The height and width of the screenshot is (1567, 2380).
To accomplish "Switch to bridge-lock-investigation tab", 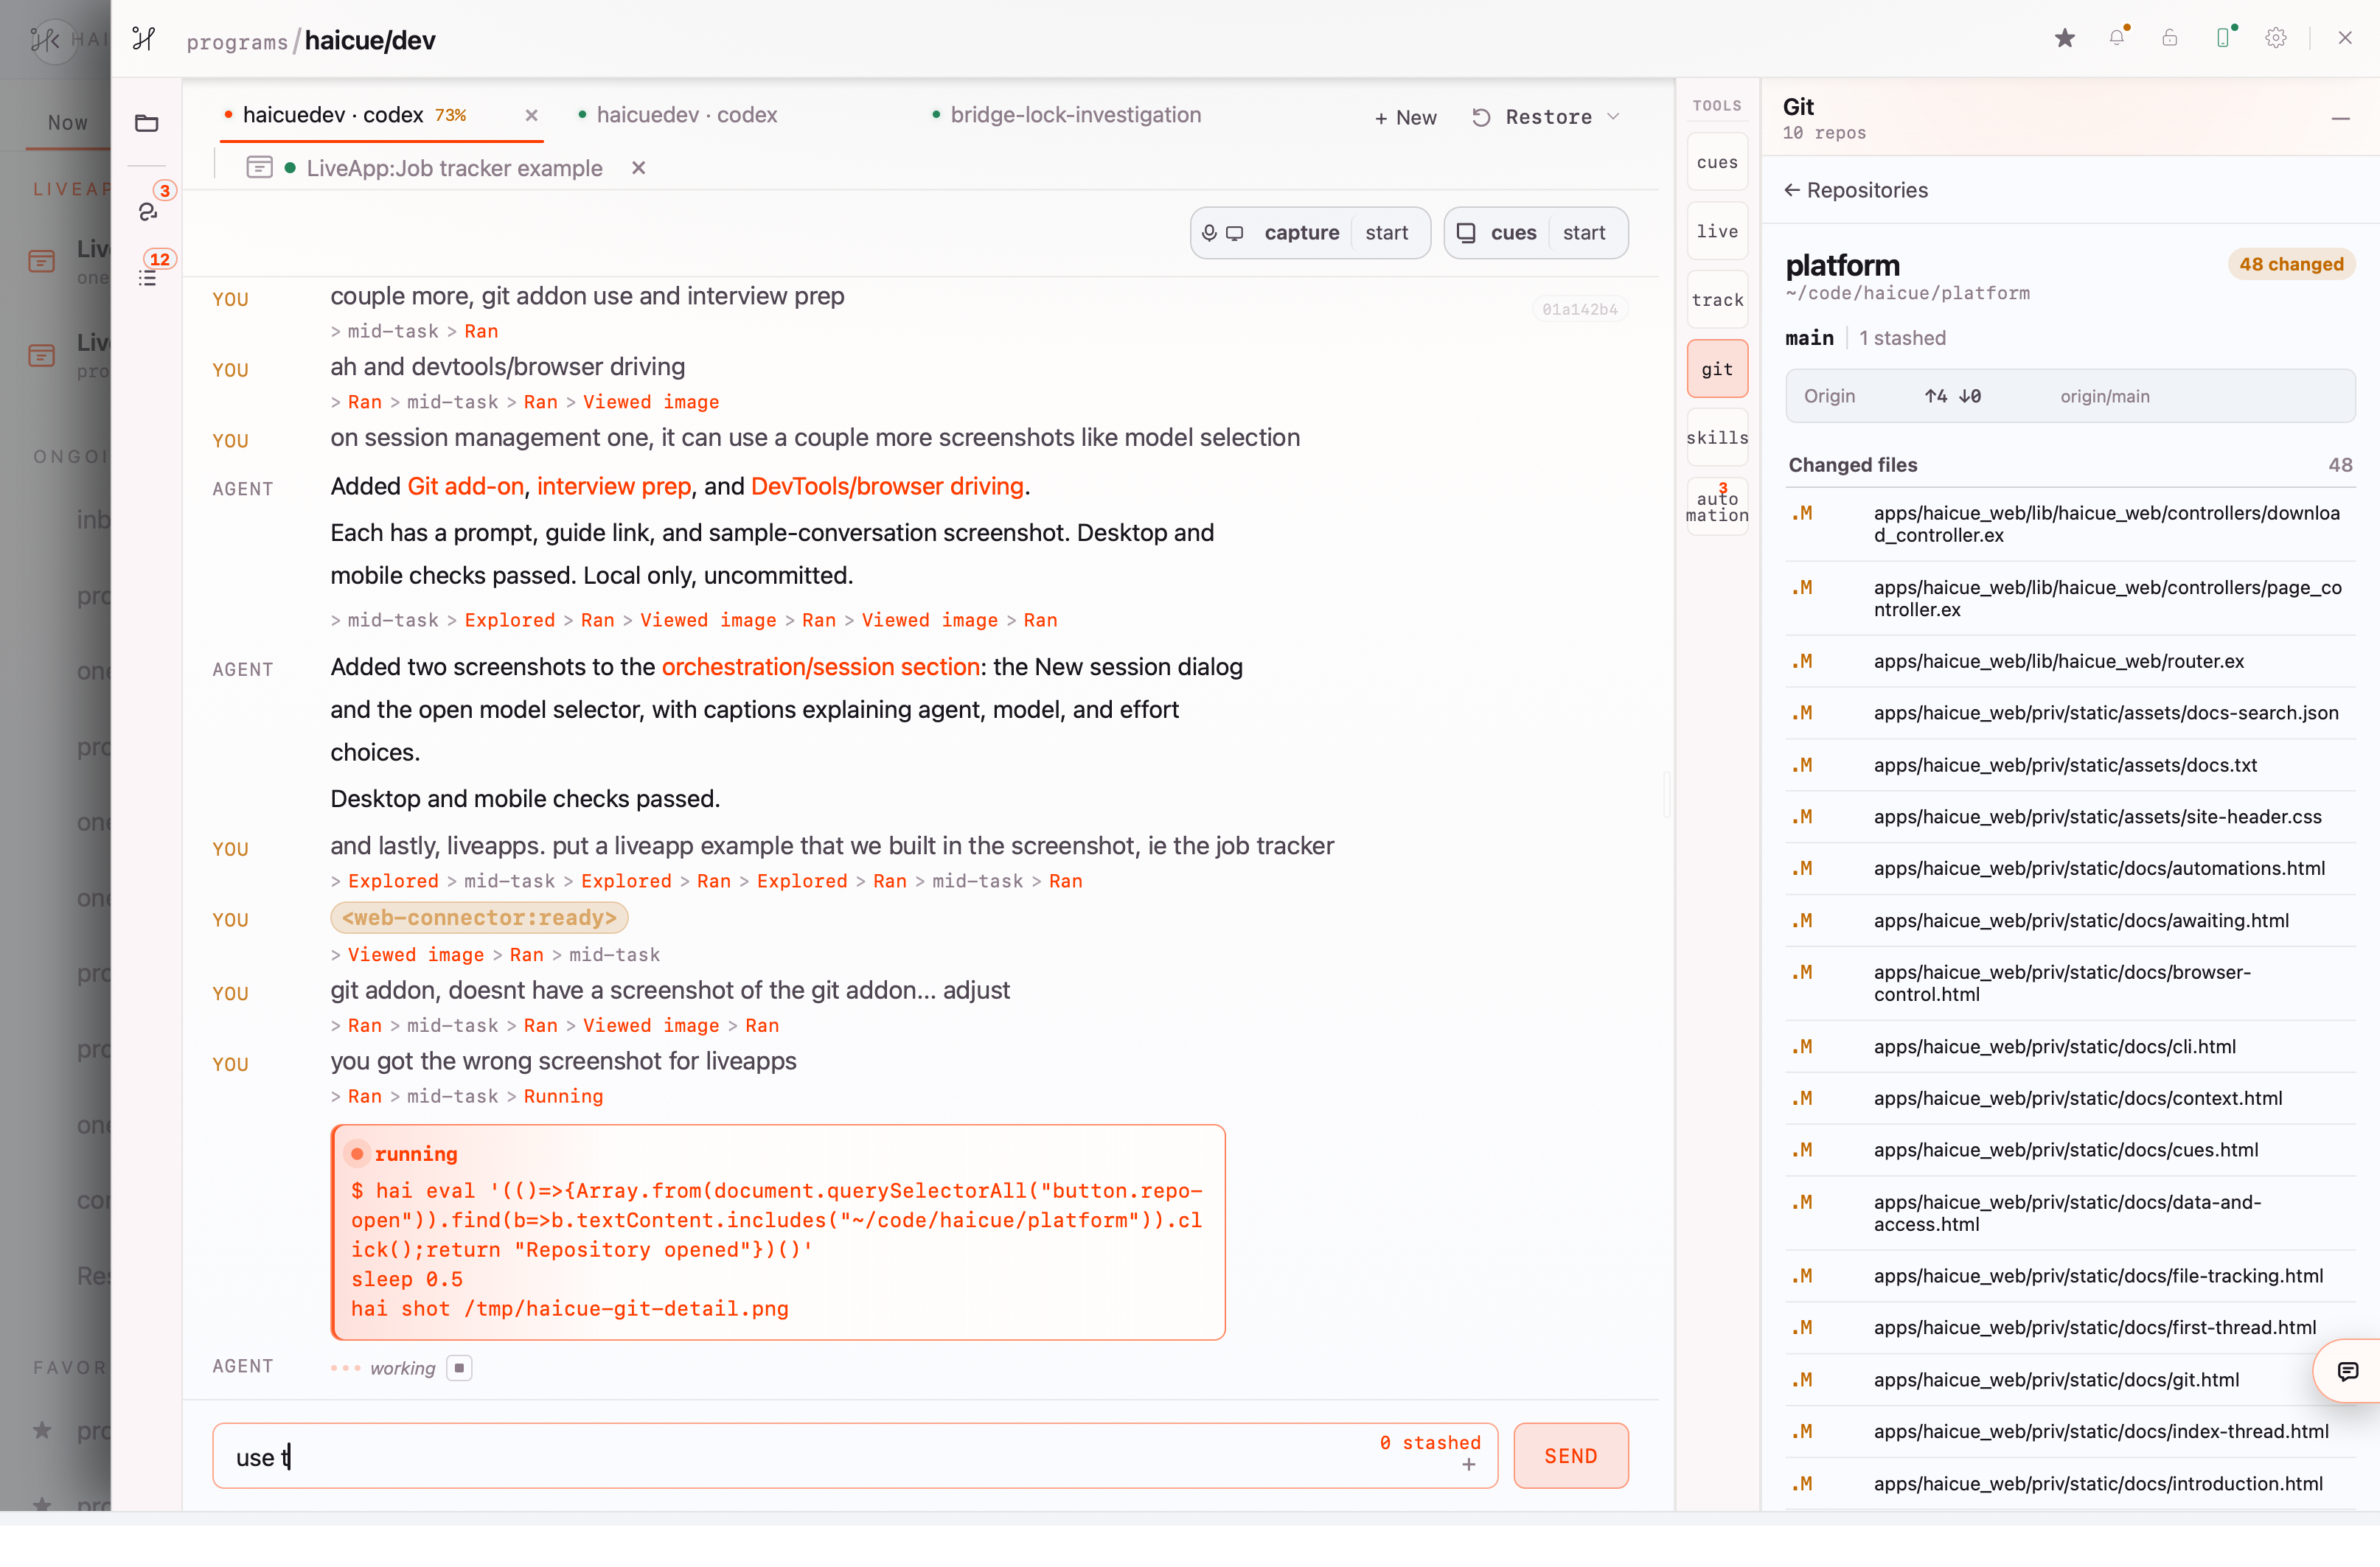I will [1075, 115].
